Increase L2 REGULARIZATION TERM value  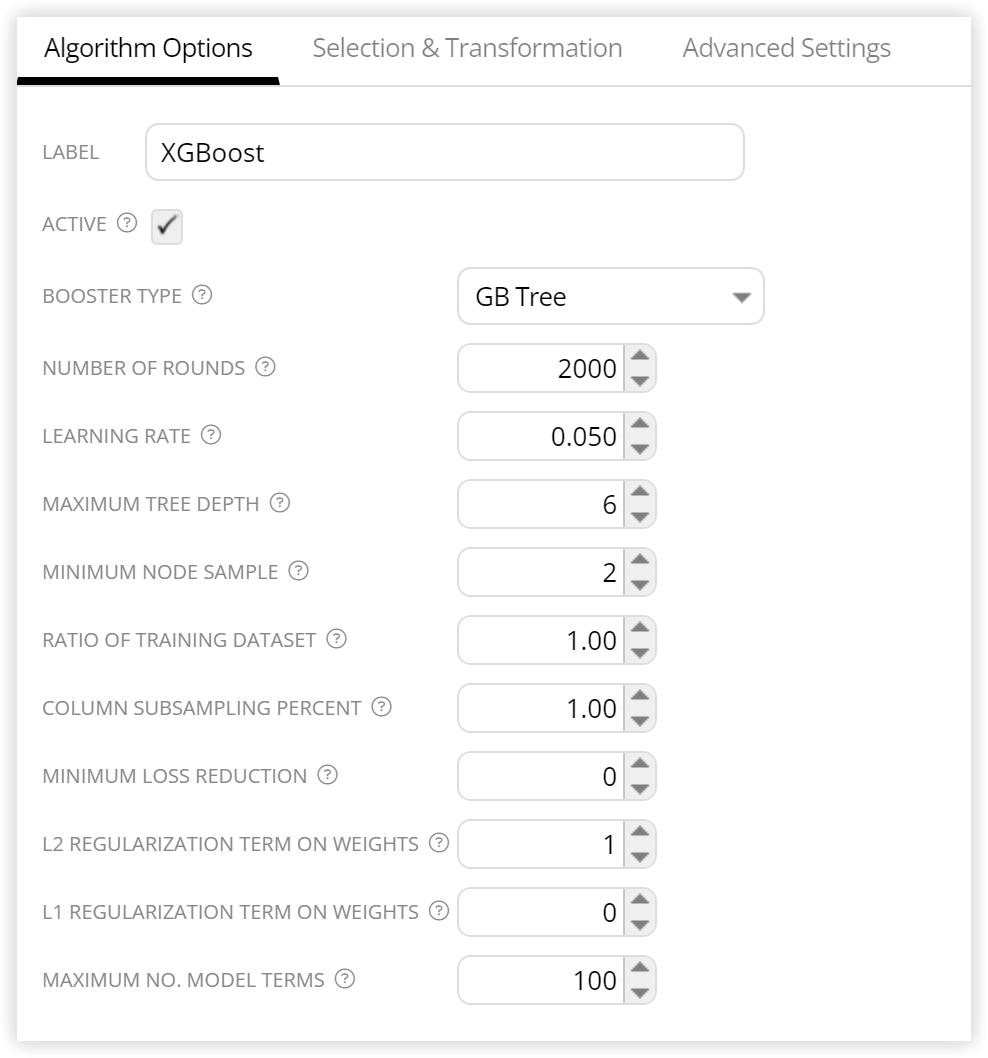[640, 832]
